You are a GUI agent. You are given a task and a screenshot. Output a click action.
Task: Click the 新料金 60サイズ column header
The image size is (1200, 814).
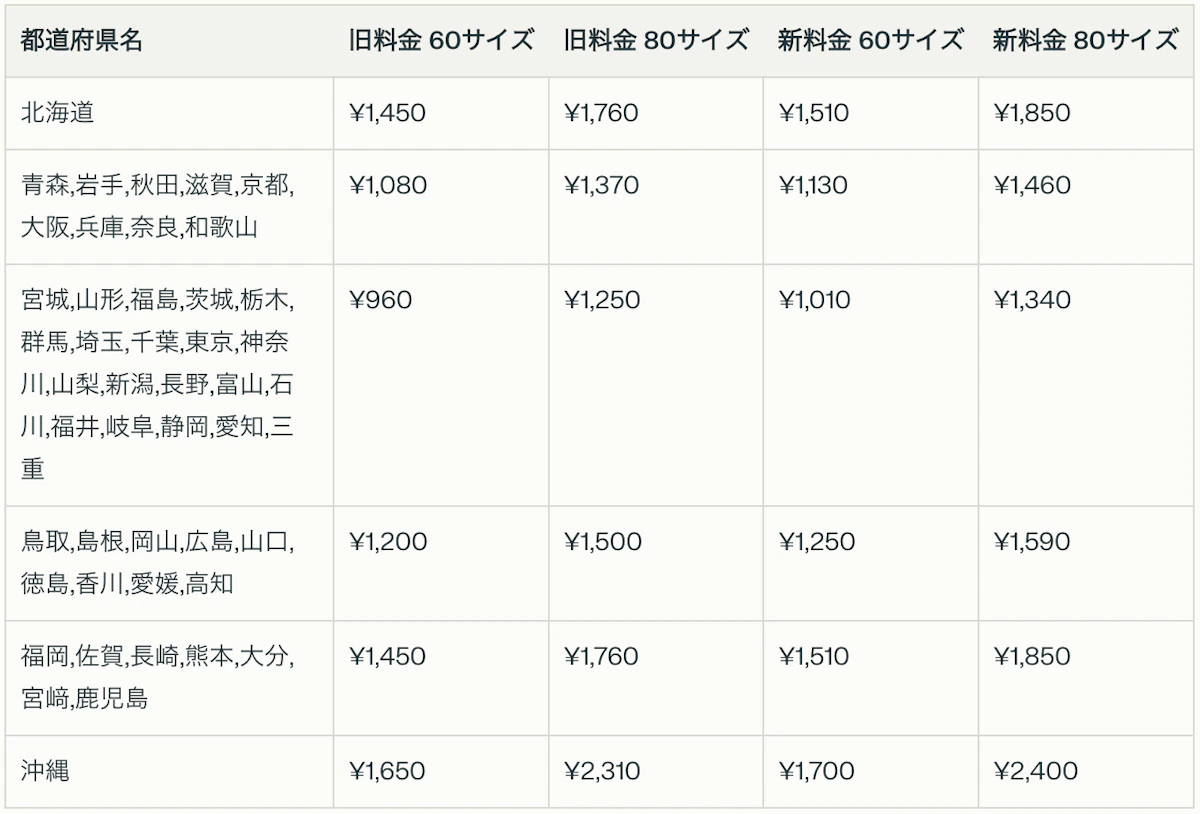(x=870, y=40)
